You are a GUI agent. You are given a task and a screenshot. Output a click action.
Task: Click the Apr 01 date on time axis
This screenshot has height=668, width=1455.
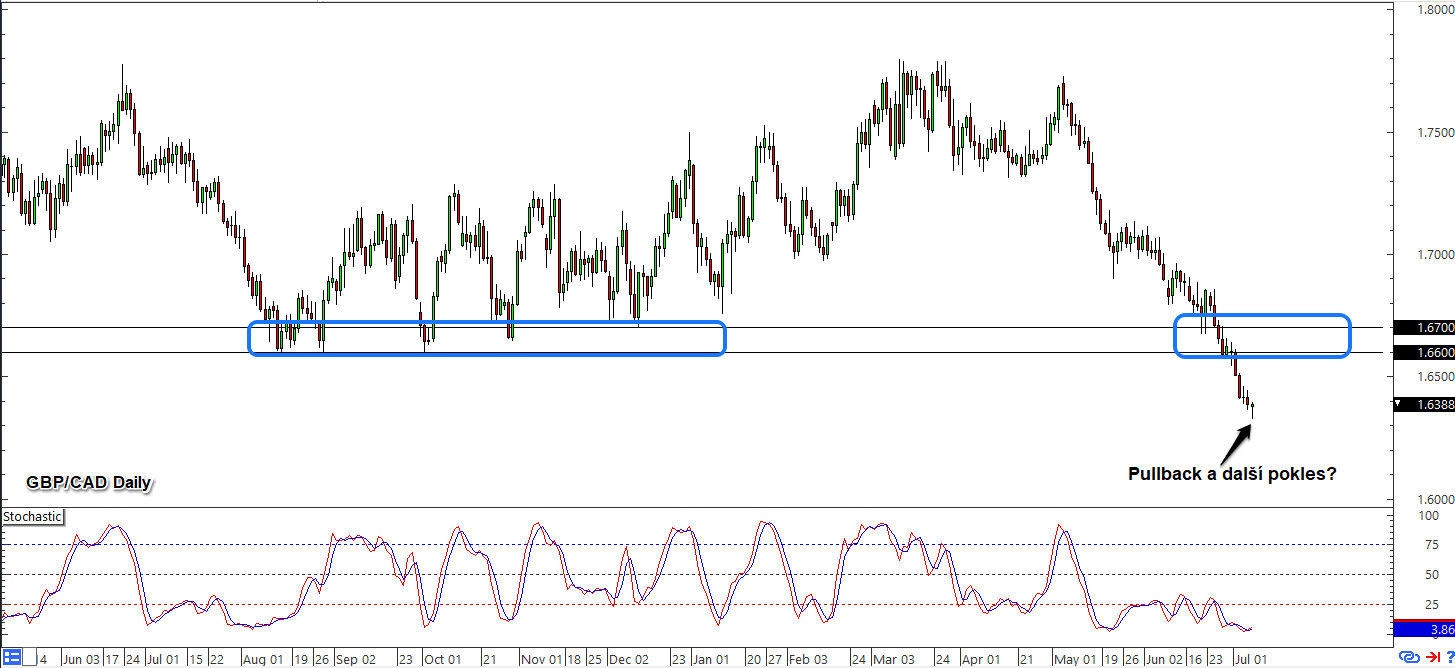[980, 660]
